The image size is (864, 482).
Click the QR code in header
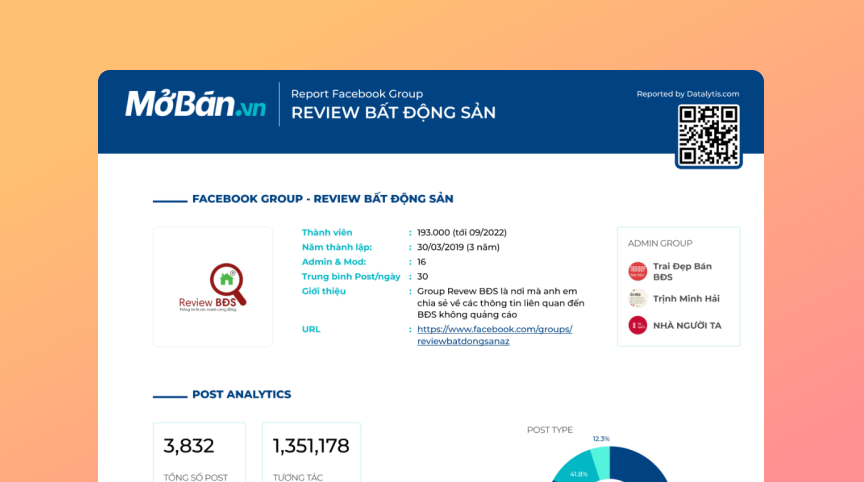coord(709,136)
